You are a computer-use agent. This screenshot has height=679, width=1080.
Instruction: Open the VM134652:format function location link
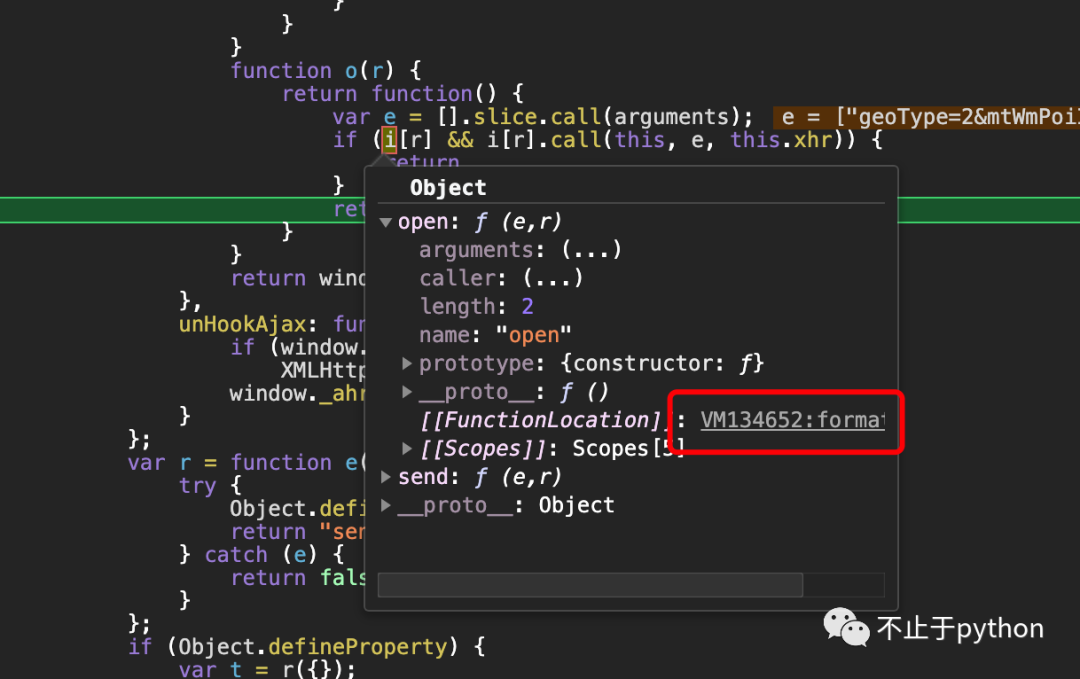tap(792, 420)
